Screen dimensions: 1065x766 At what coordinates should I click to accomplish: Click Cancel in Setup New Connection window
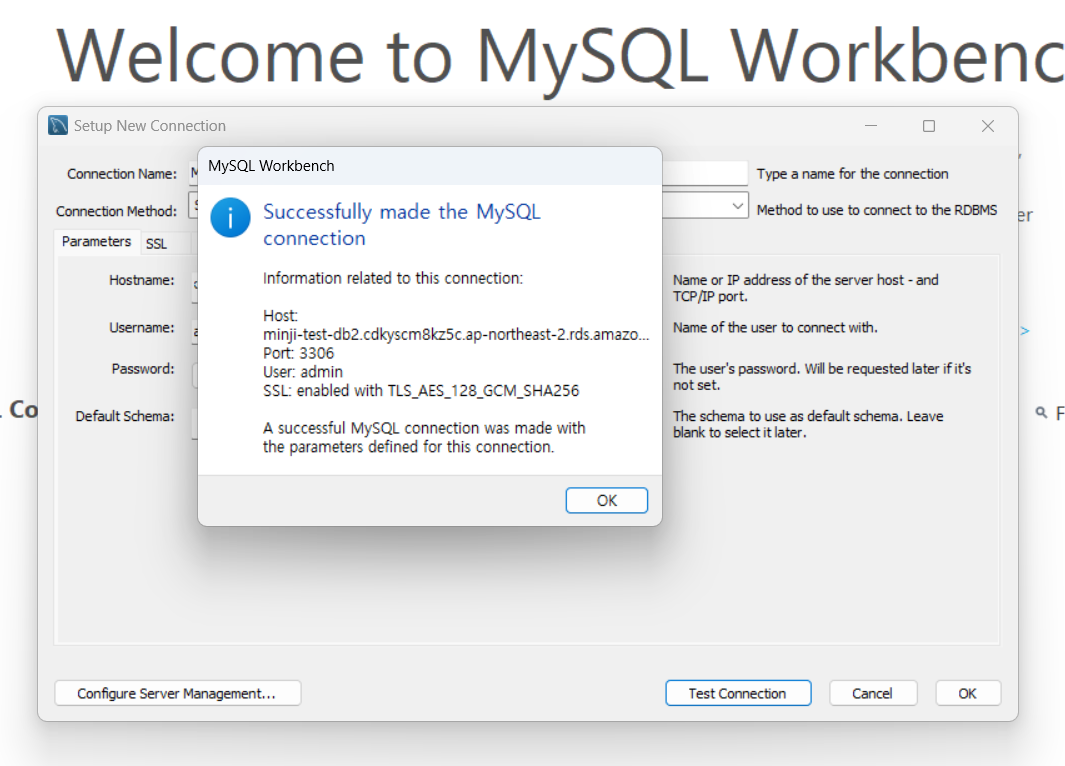[873, 693]
